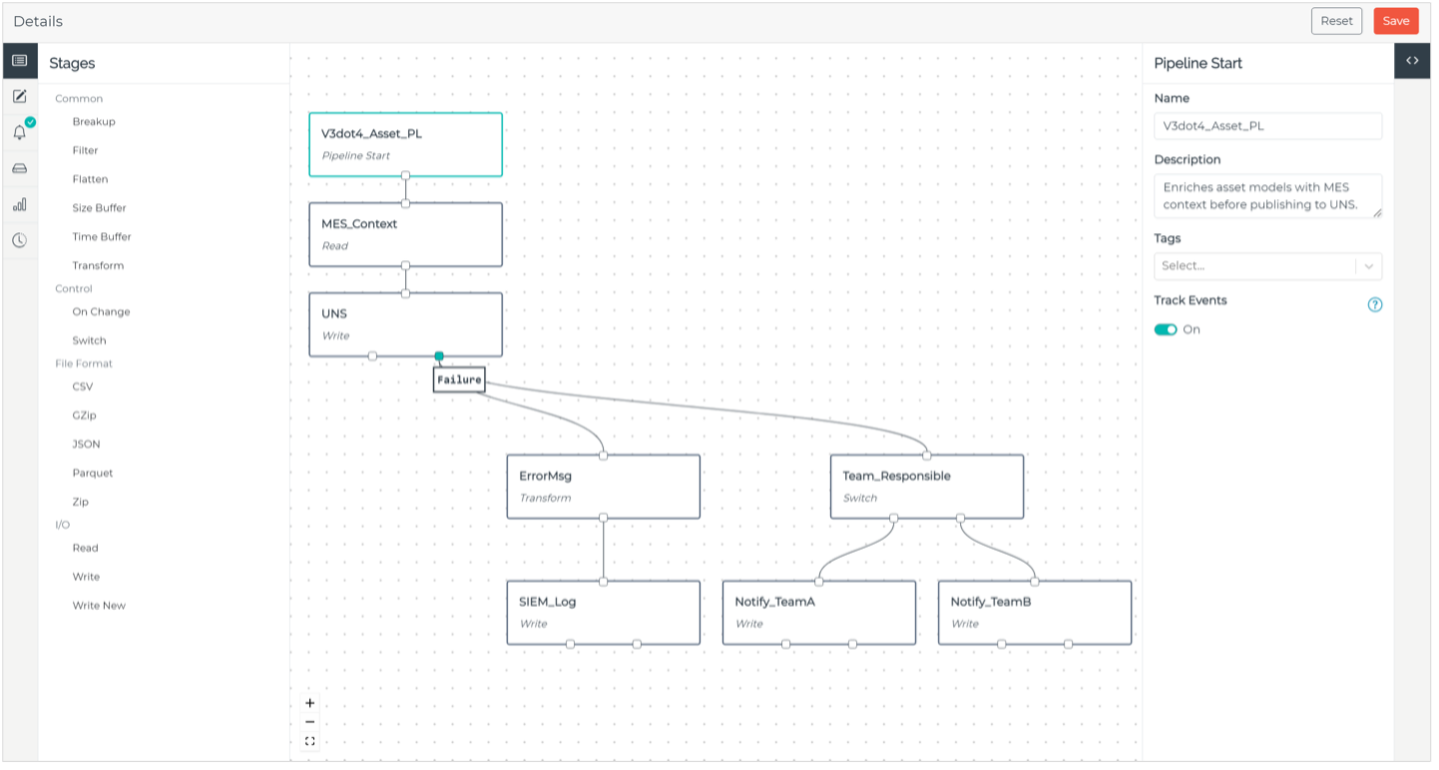The image size is (1439, 770).
Task: Click the pencil edit icon in sidebar
Action: 19,97
